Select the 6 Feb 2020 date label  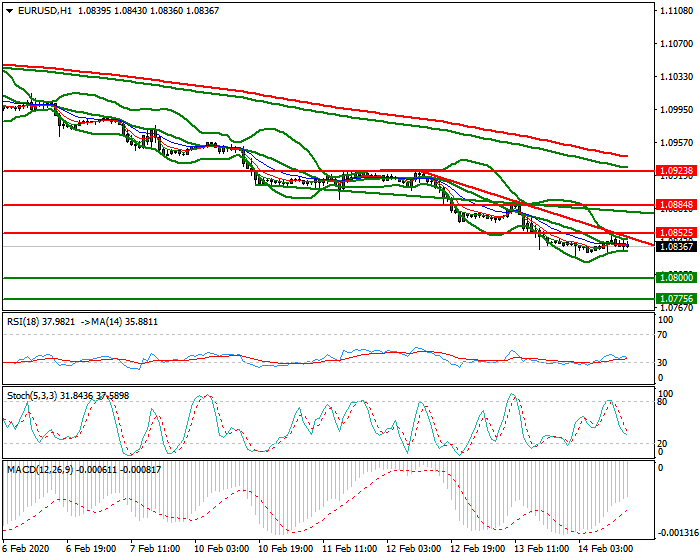[25, 549]
